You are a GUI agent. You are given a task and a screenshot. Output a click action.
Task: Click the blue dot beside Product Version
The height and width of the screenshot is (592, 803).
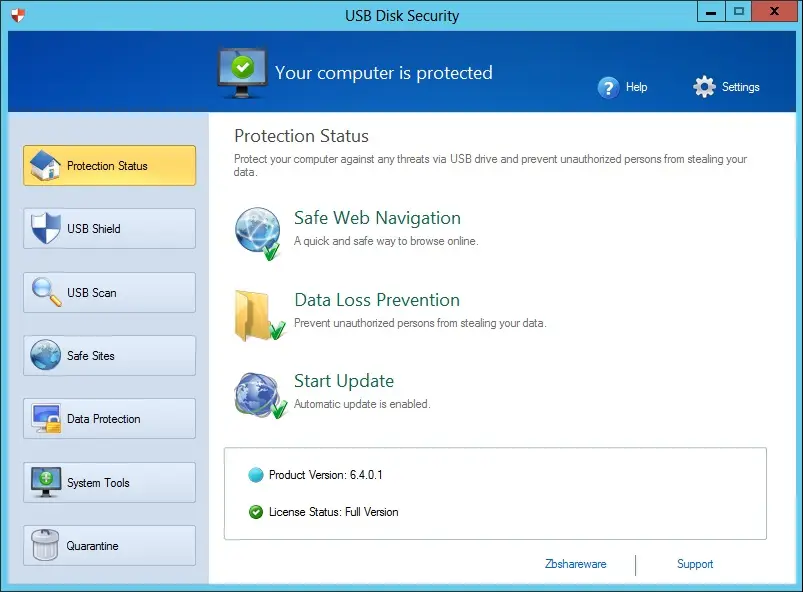(x=256, y=475)
